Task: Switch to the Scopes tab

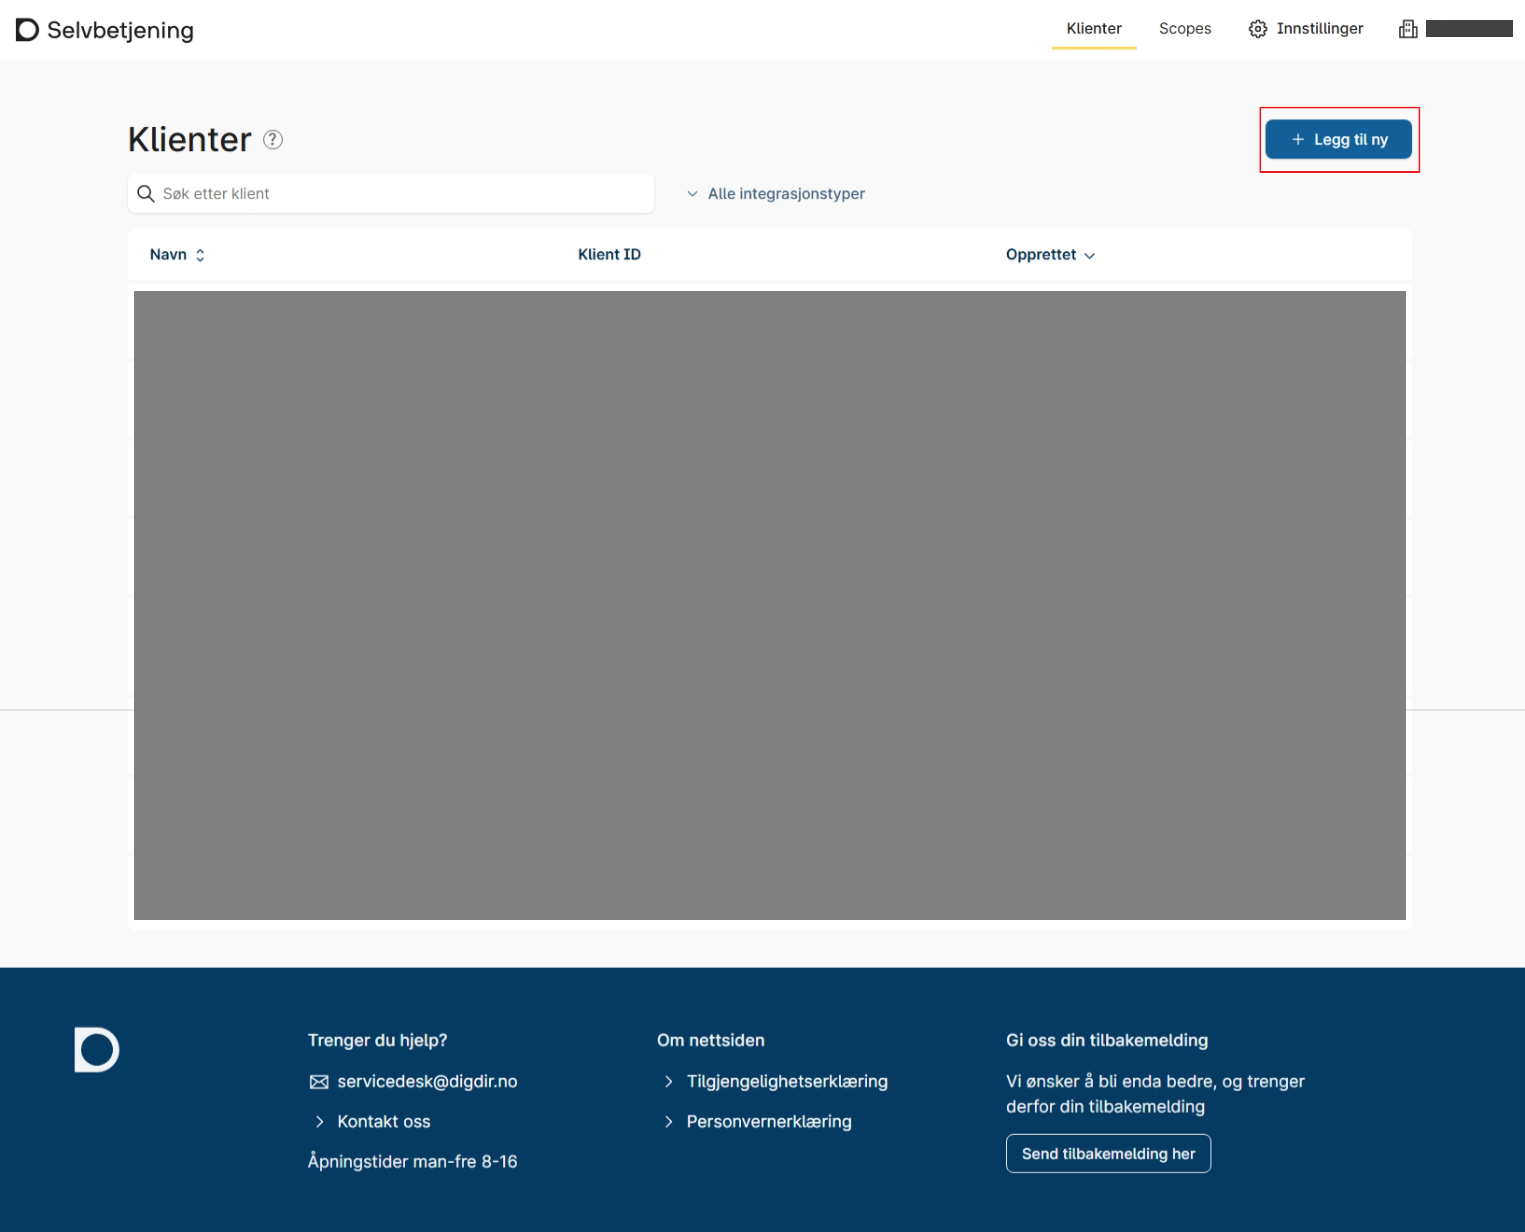Action: pyautogui.click(x=1185, y=29)
